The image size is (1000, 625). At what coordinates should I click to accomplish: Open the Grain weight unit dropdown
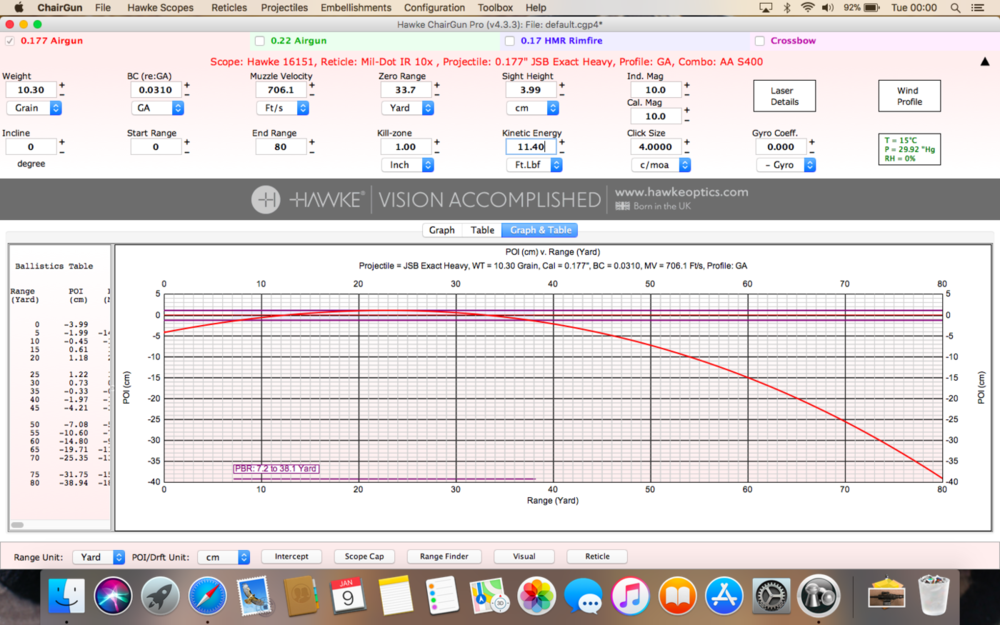(34, 108)
